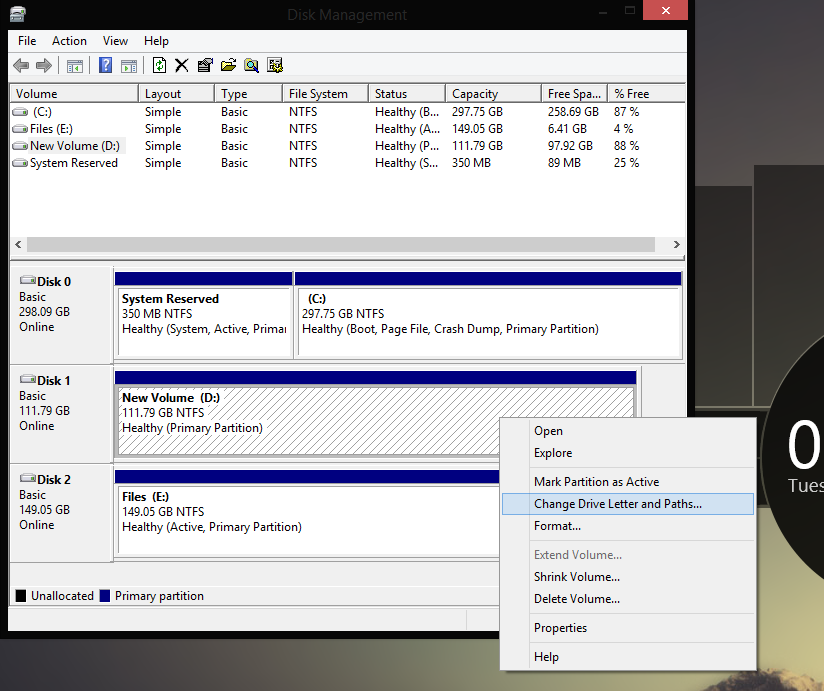Click the 88 % free cell
The width and height of the screenshot is (824, 691).
[626, 146]
